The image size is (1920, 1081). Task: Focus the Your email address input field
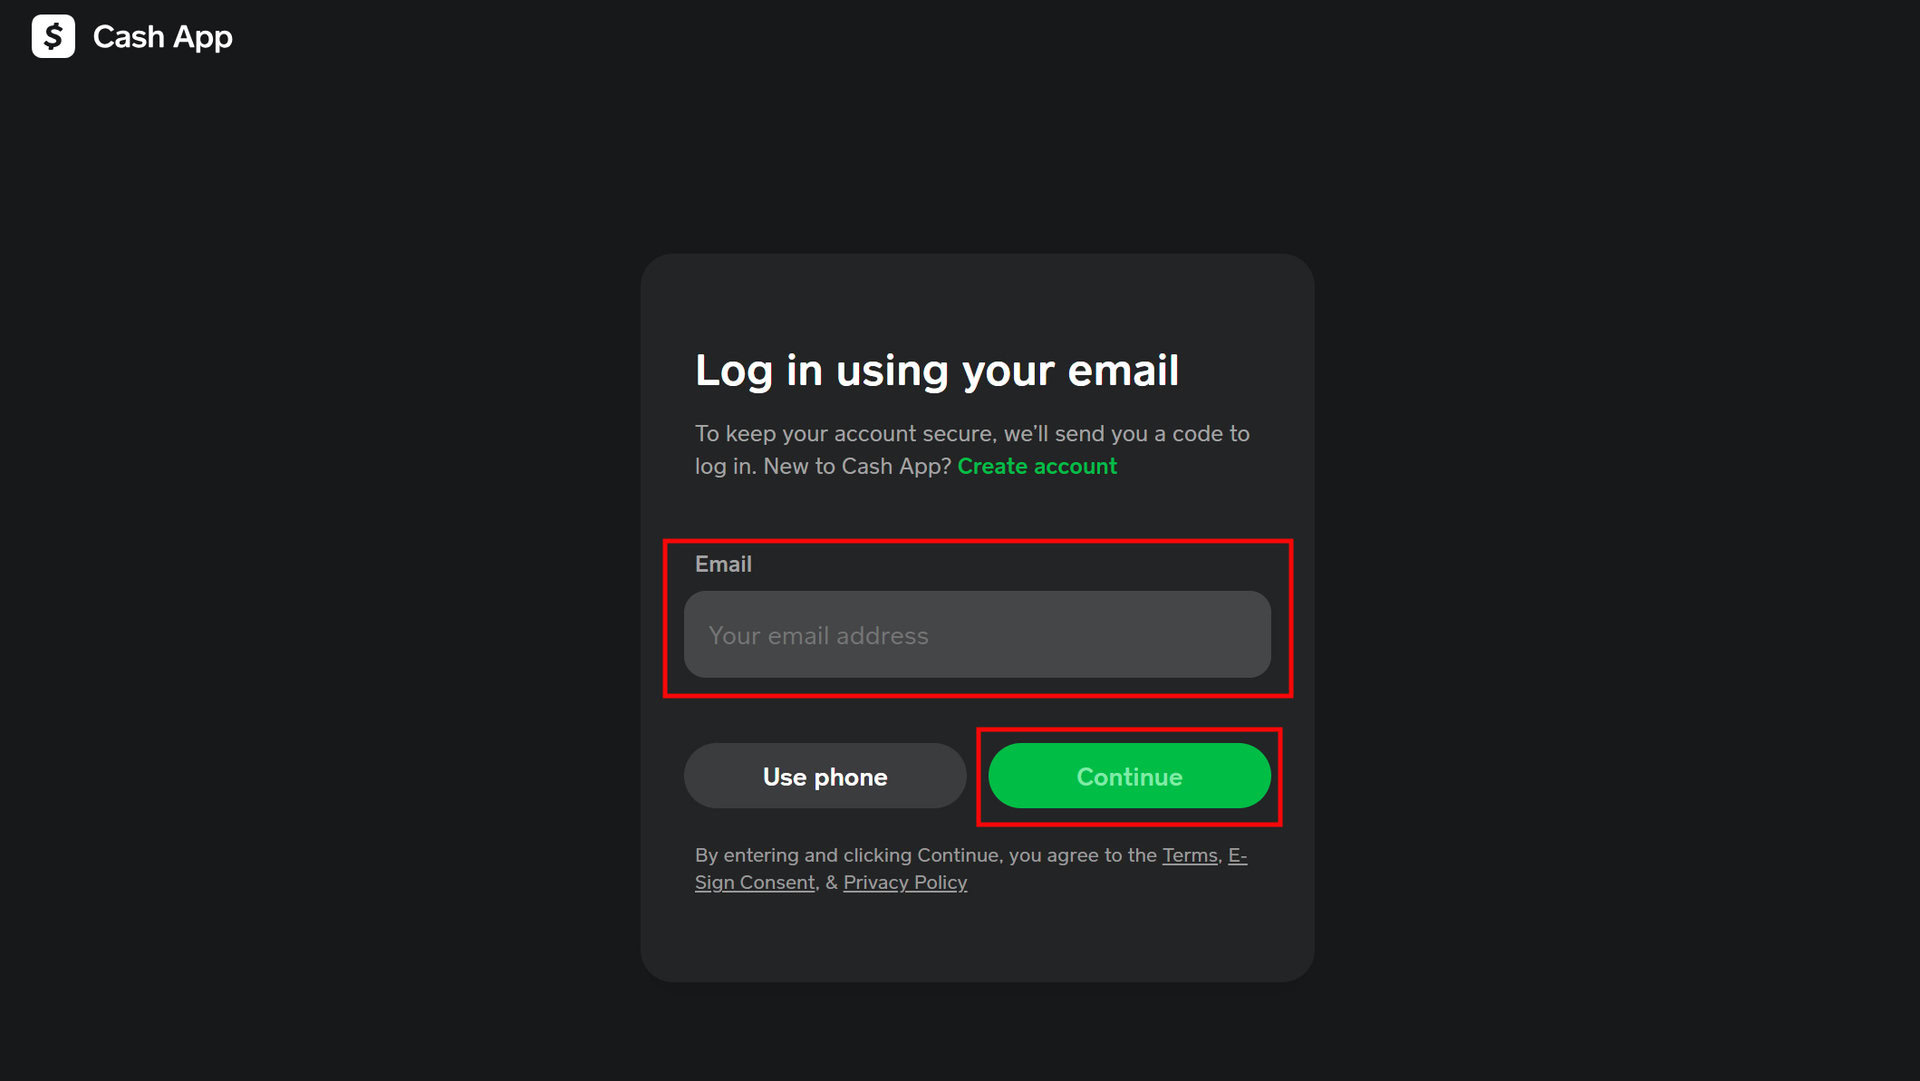click(977, 635)
